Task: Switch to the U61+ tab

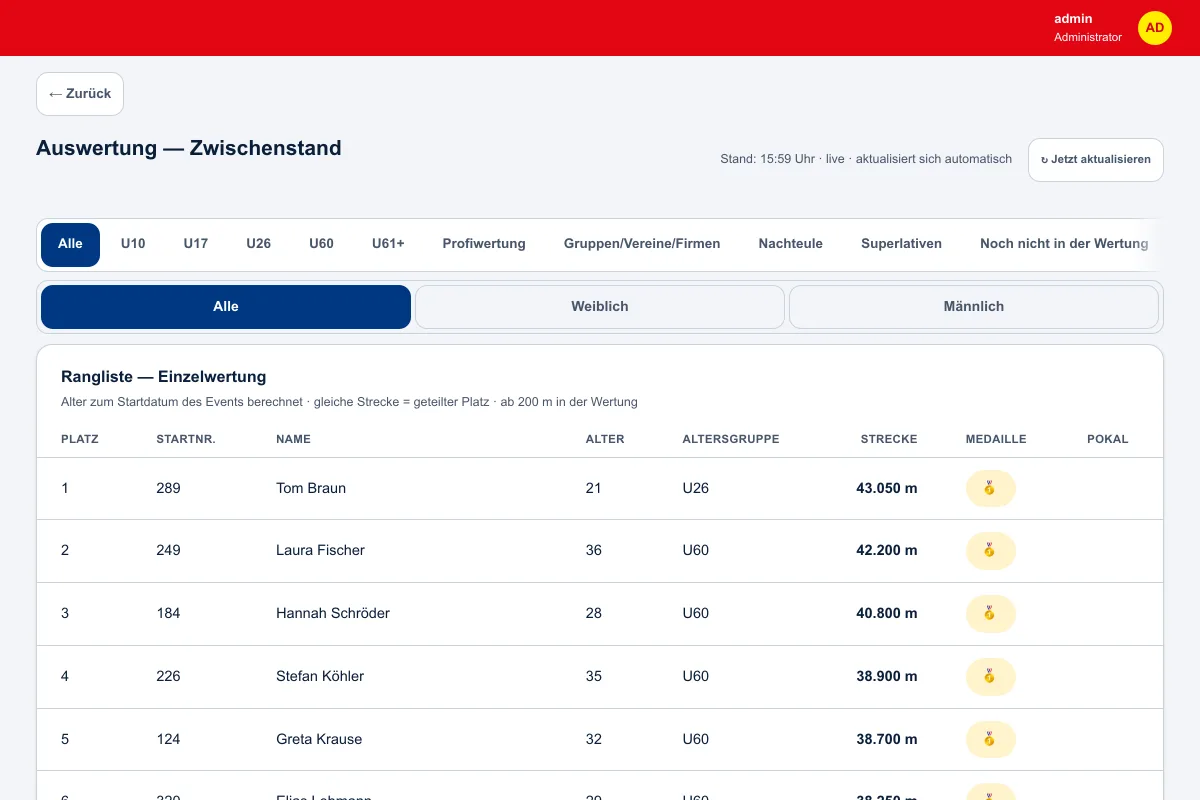Action: pyautogui.click(x=388, y=244)
